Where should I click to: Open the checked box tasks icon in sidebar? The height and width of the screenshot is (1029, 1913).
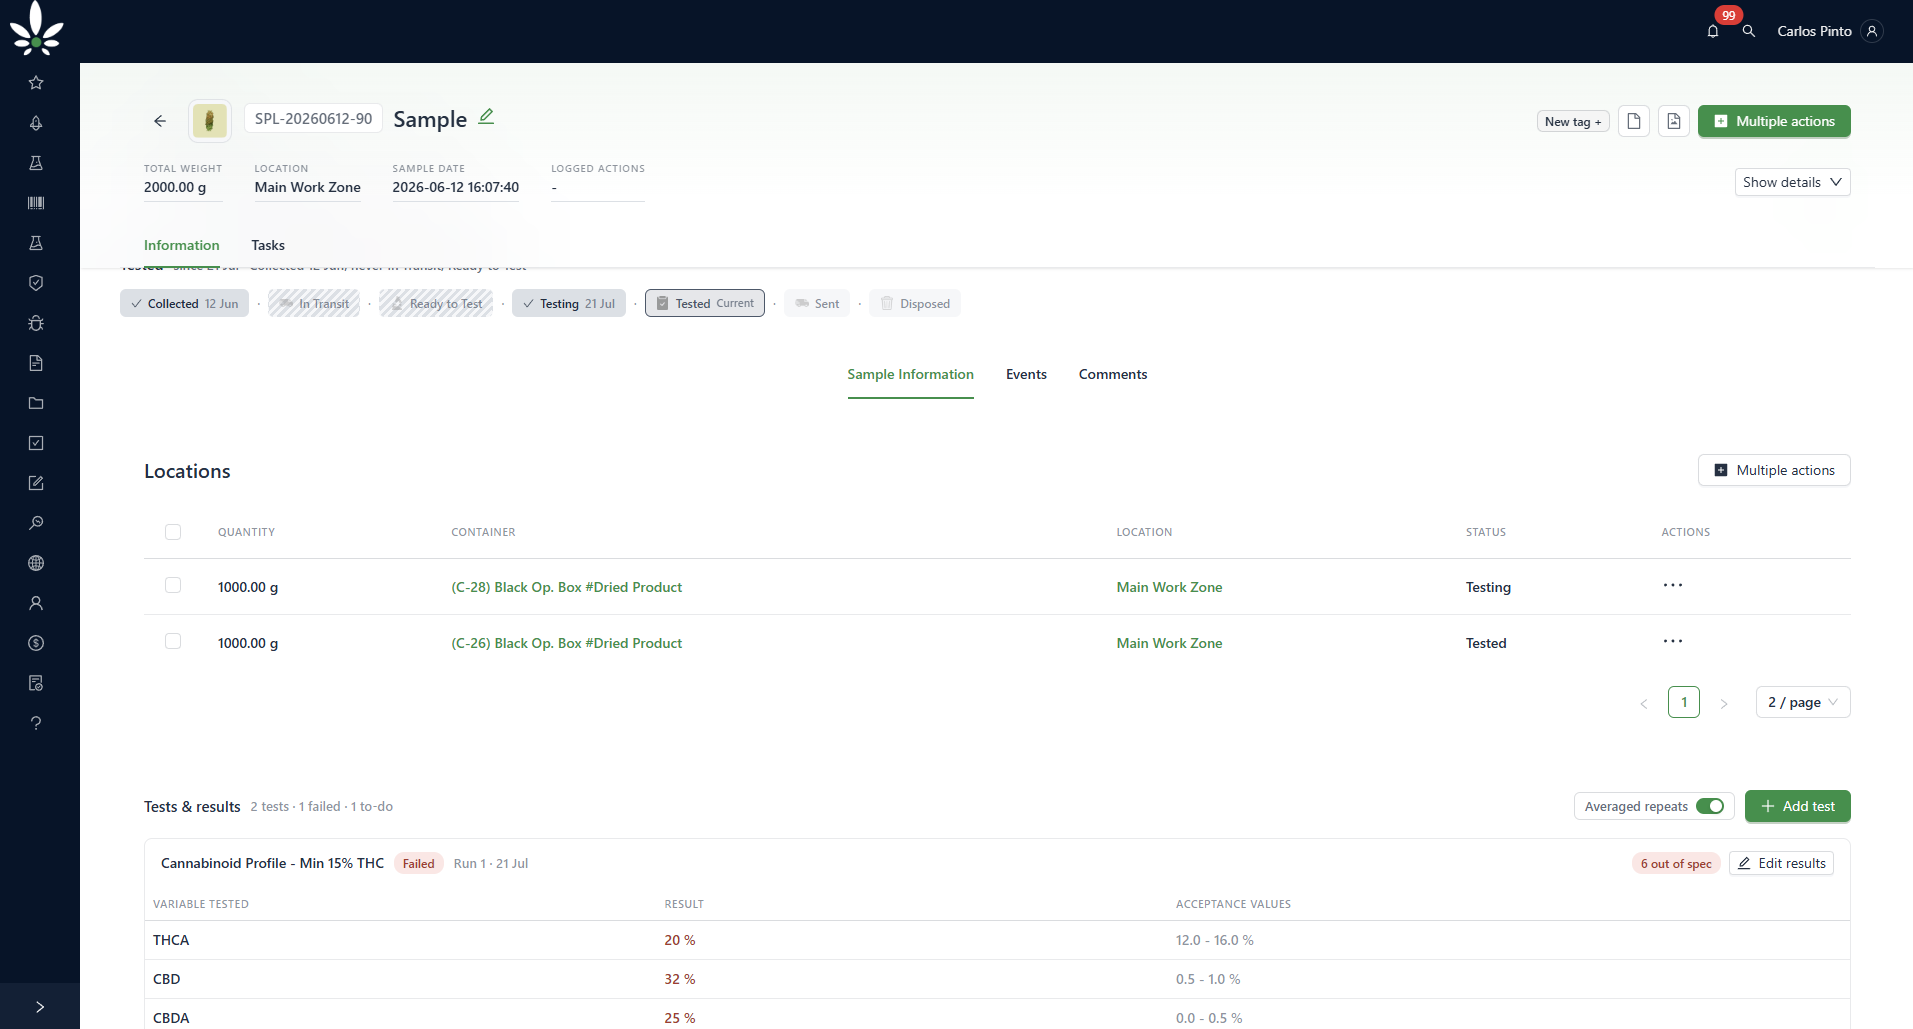click(x=36, y=443)
